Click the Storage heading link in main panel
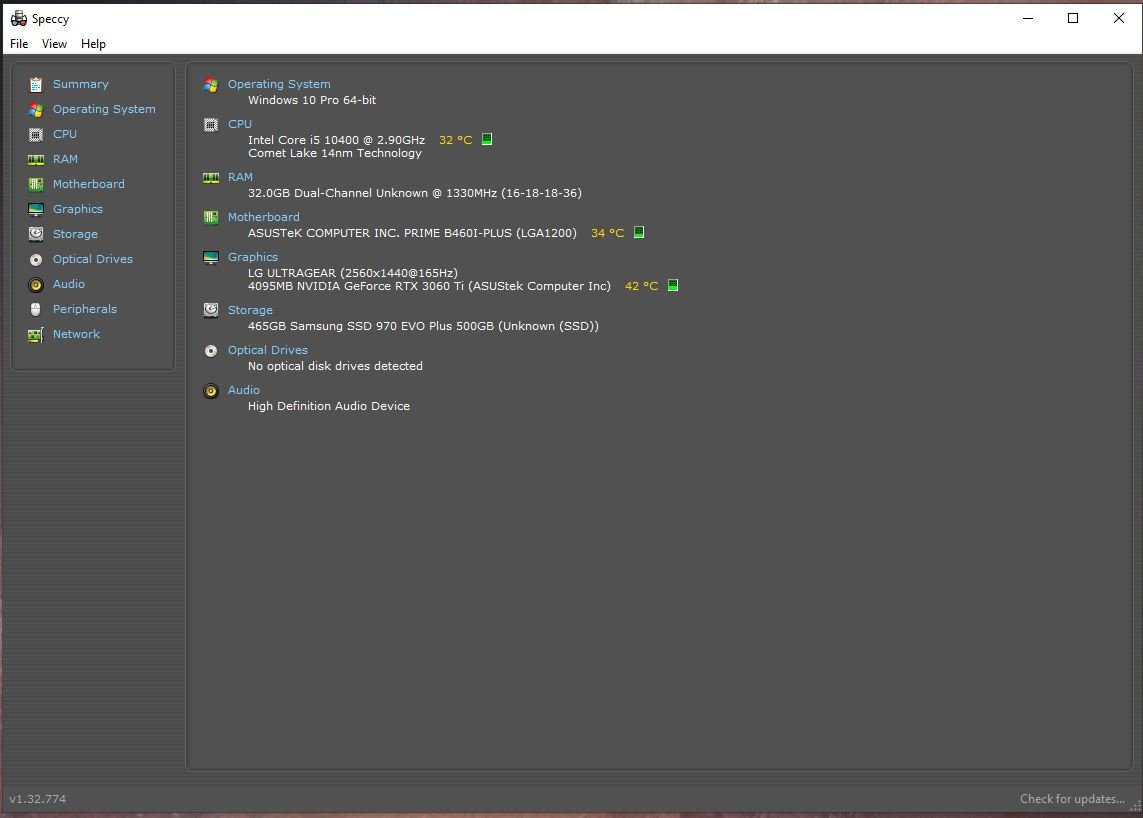 [250, 311]
